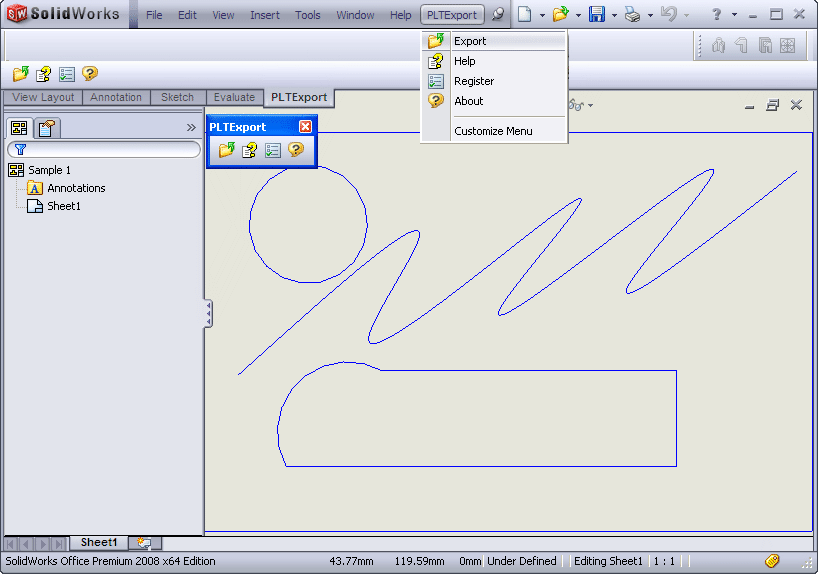Switch to the Sketch tab
The width and height of the screenshot is (818, 574).
[177, 98]
